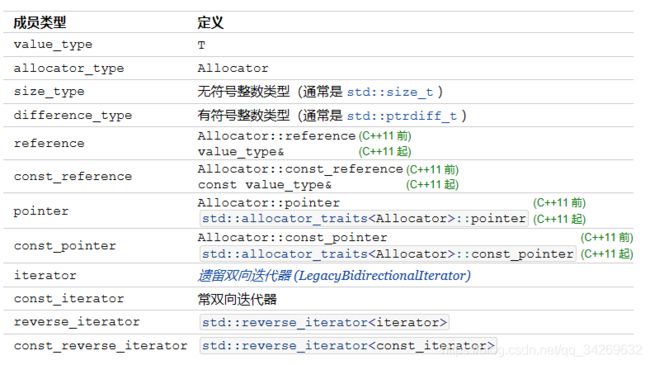Click the 常双向迭代器 definition text
Image resolution: width=650 pixels, height=365 pixels.
click(x=237, y=299)
